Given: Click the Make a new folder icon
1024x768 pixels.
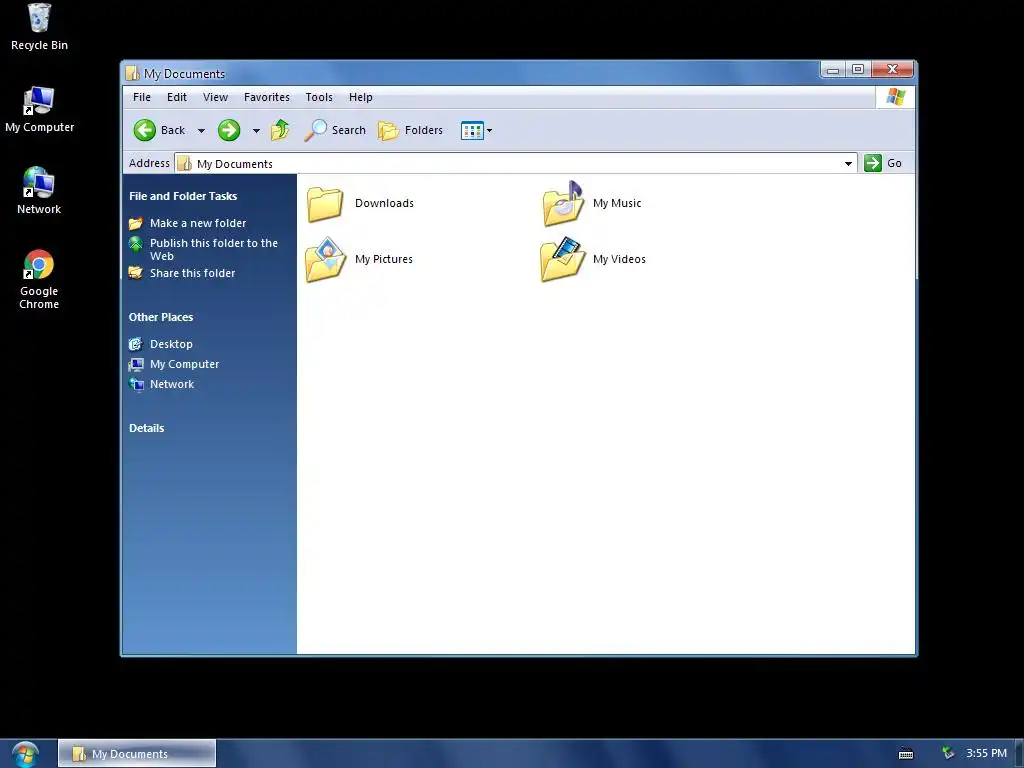Looking at the screenshot, I should pyautogui.click(x=135, y=223).
